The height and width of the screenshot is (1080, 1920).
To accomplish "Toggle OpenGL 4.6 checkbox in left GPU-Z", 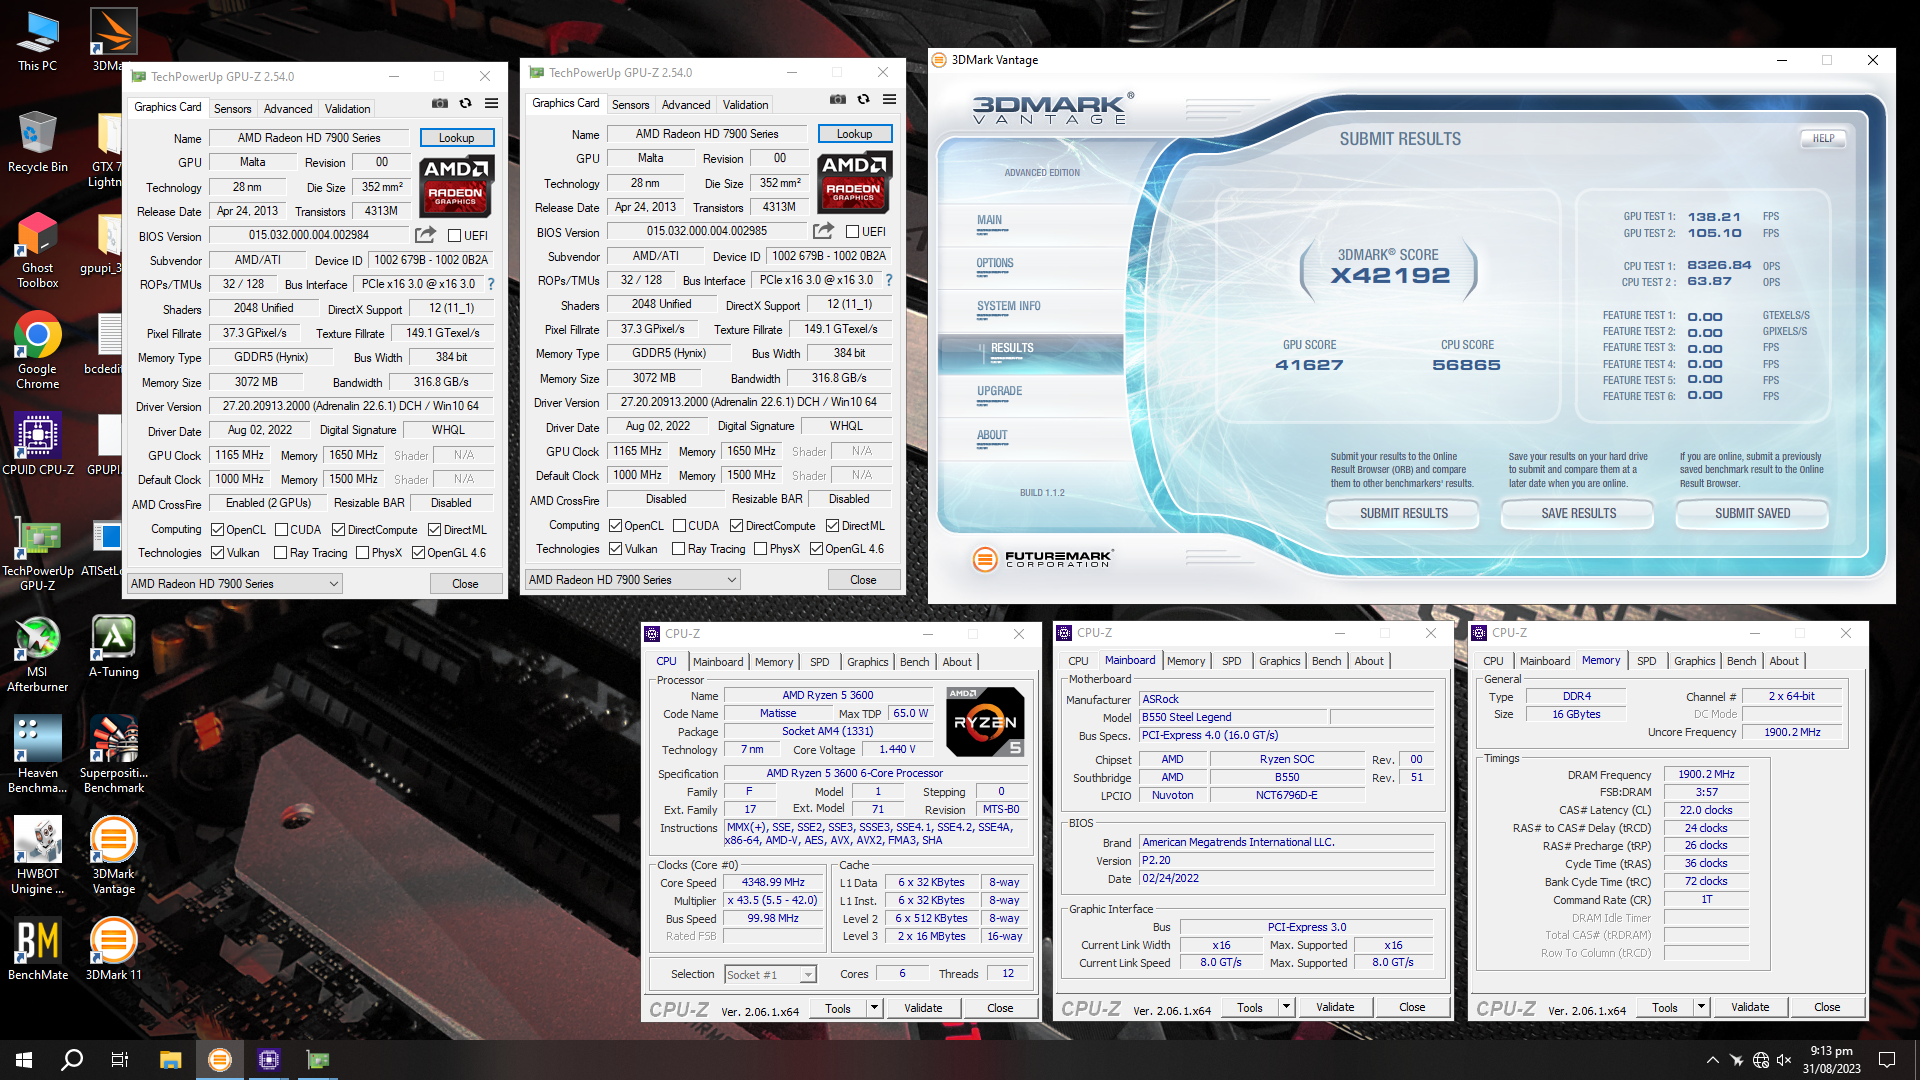I will point(418,553).
